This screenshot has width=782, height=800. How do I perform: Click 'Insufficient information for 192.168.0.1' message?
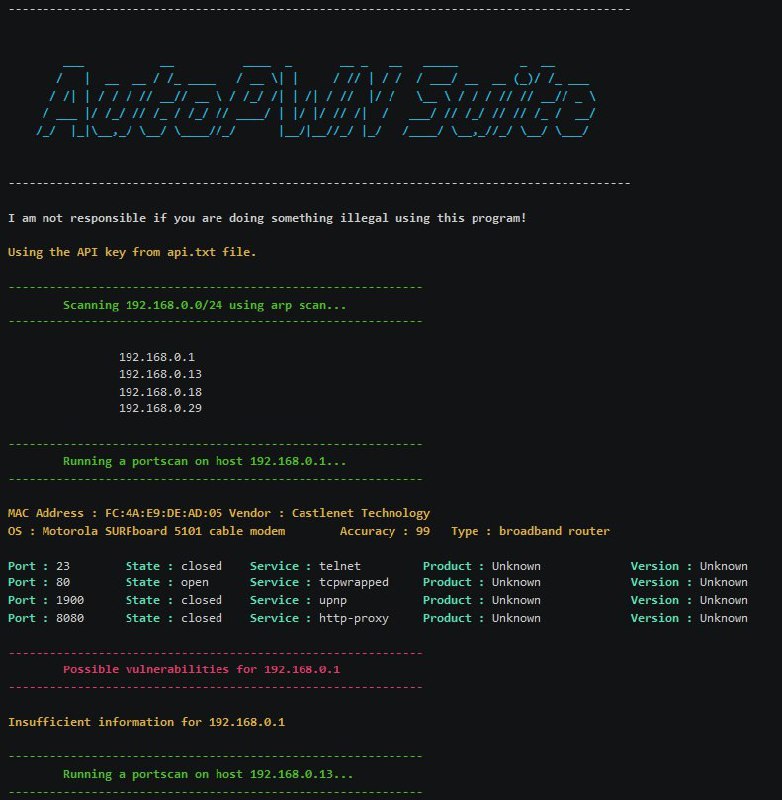146,722
